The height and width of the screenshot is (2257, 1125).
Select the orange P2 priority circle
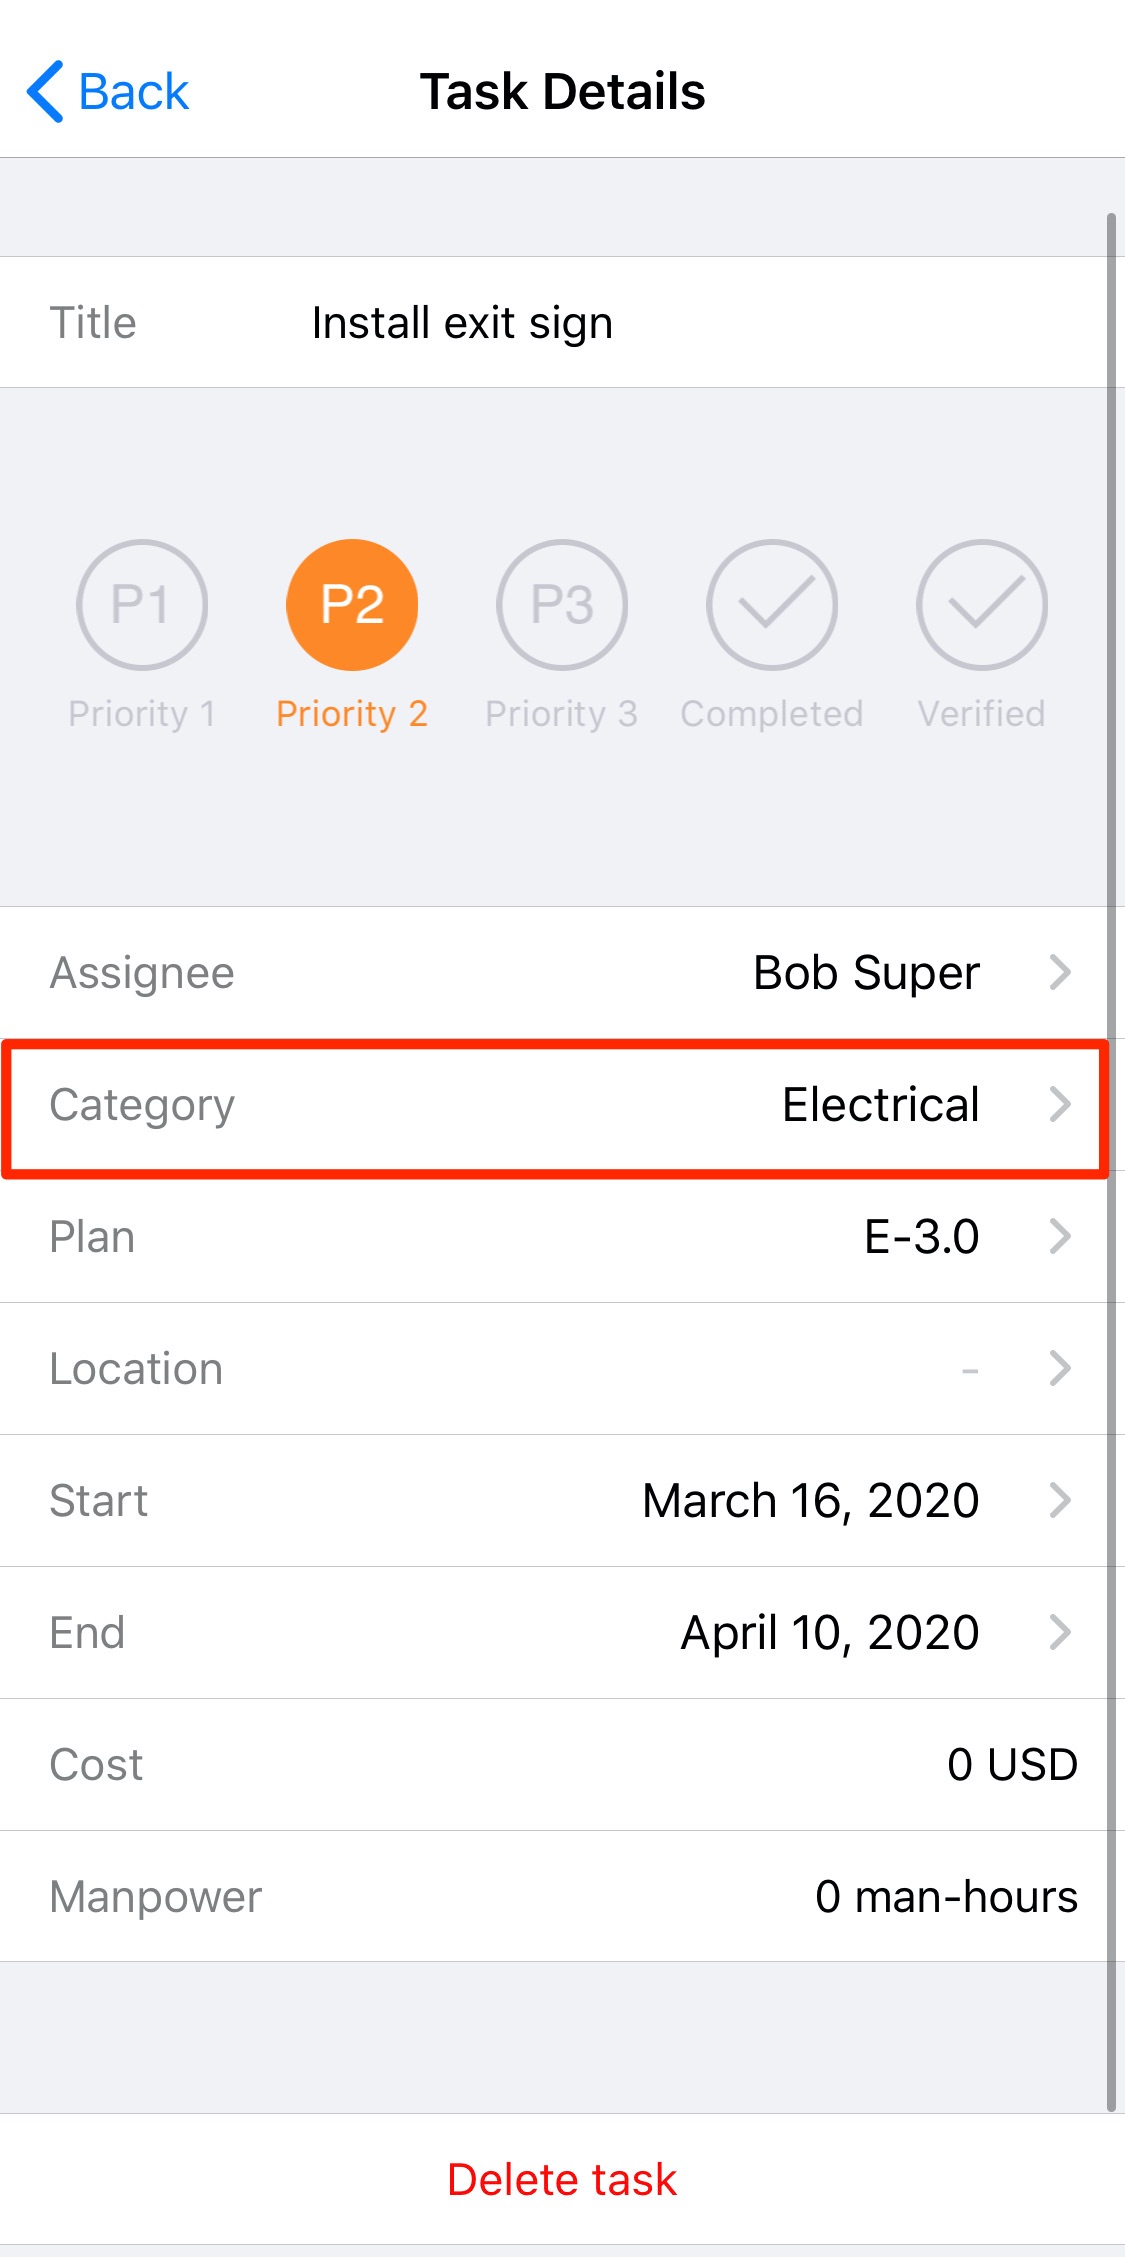click(x=352, y=605)
